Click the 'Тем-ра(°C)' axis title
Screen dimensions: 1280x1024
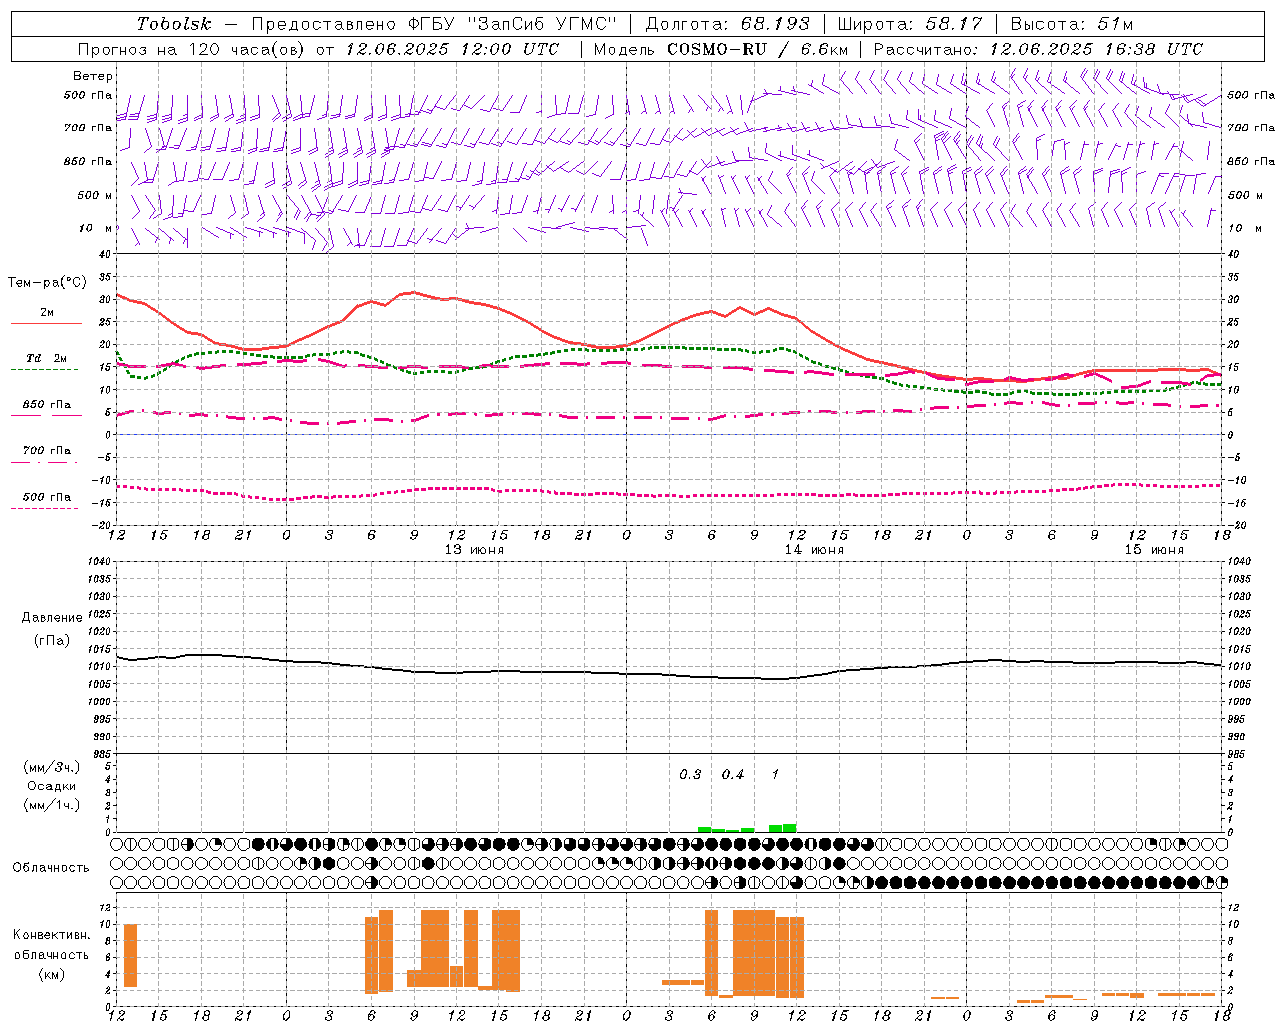[x=47, y=283]
